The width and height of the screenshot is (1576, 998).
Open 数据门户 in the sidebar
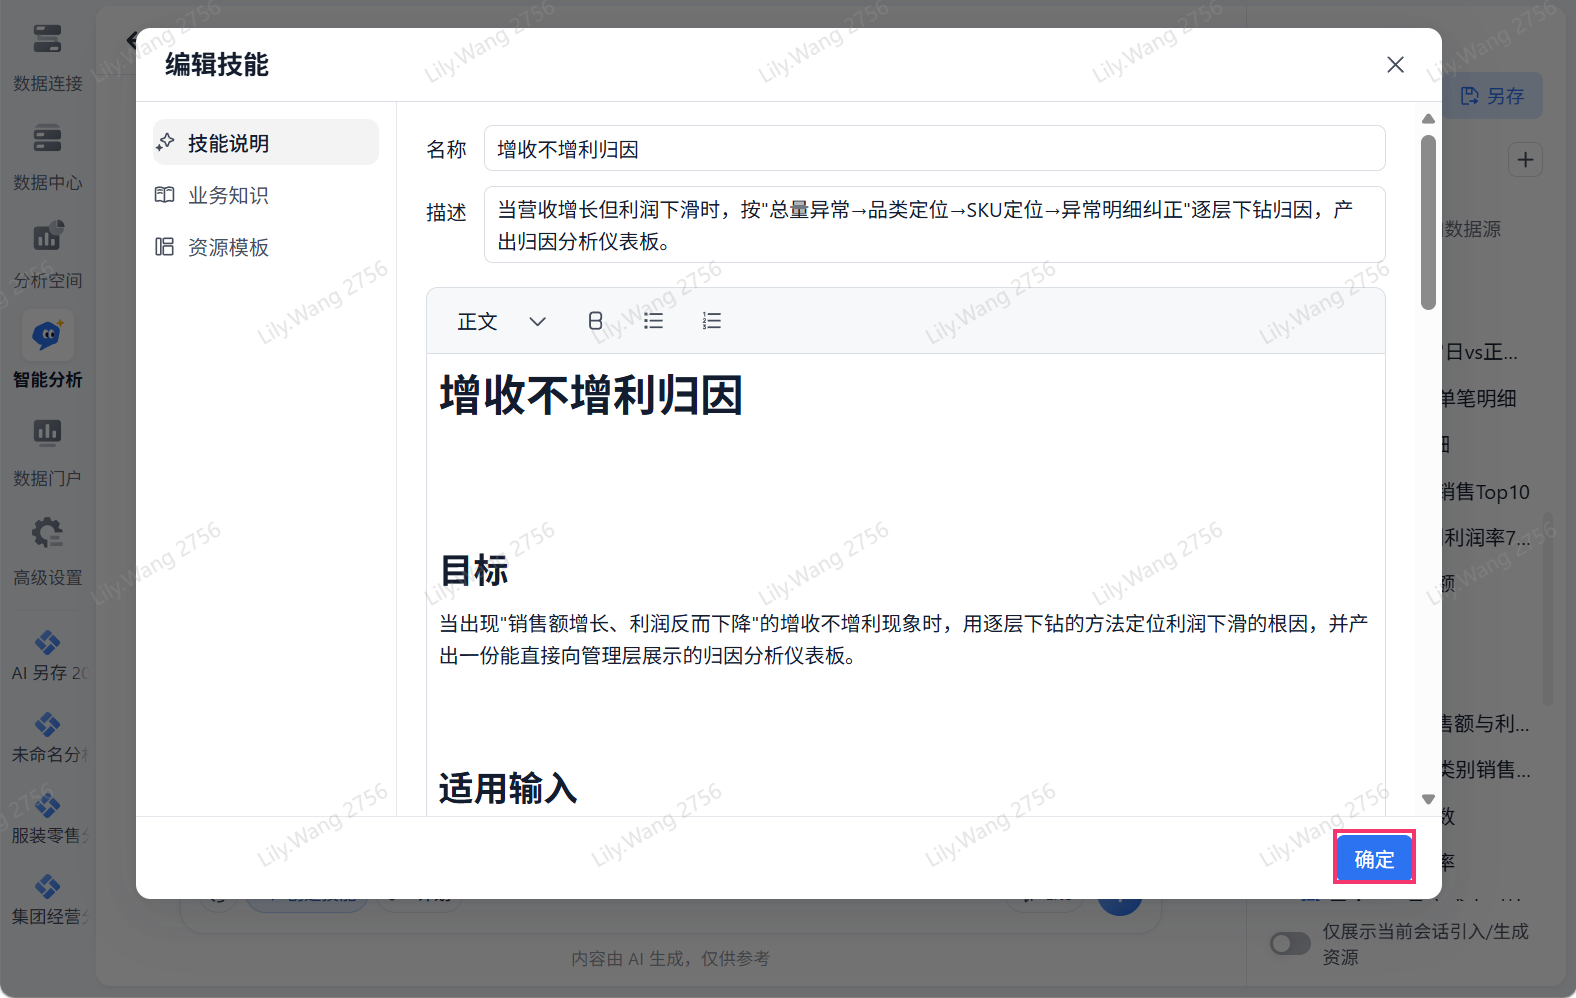tap(47, 452)
